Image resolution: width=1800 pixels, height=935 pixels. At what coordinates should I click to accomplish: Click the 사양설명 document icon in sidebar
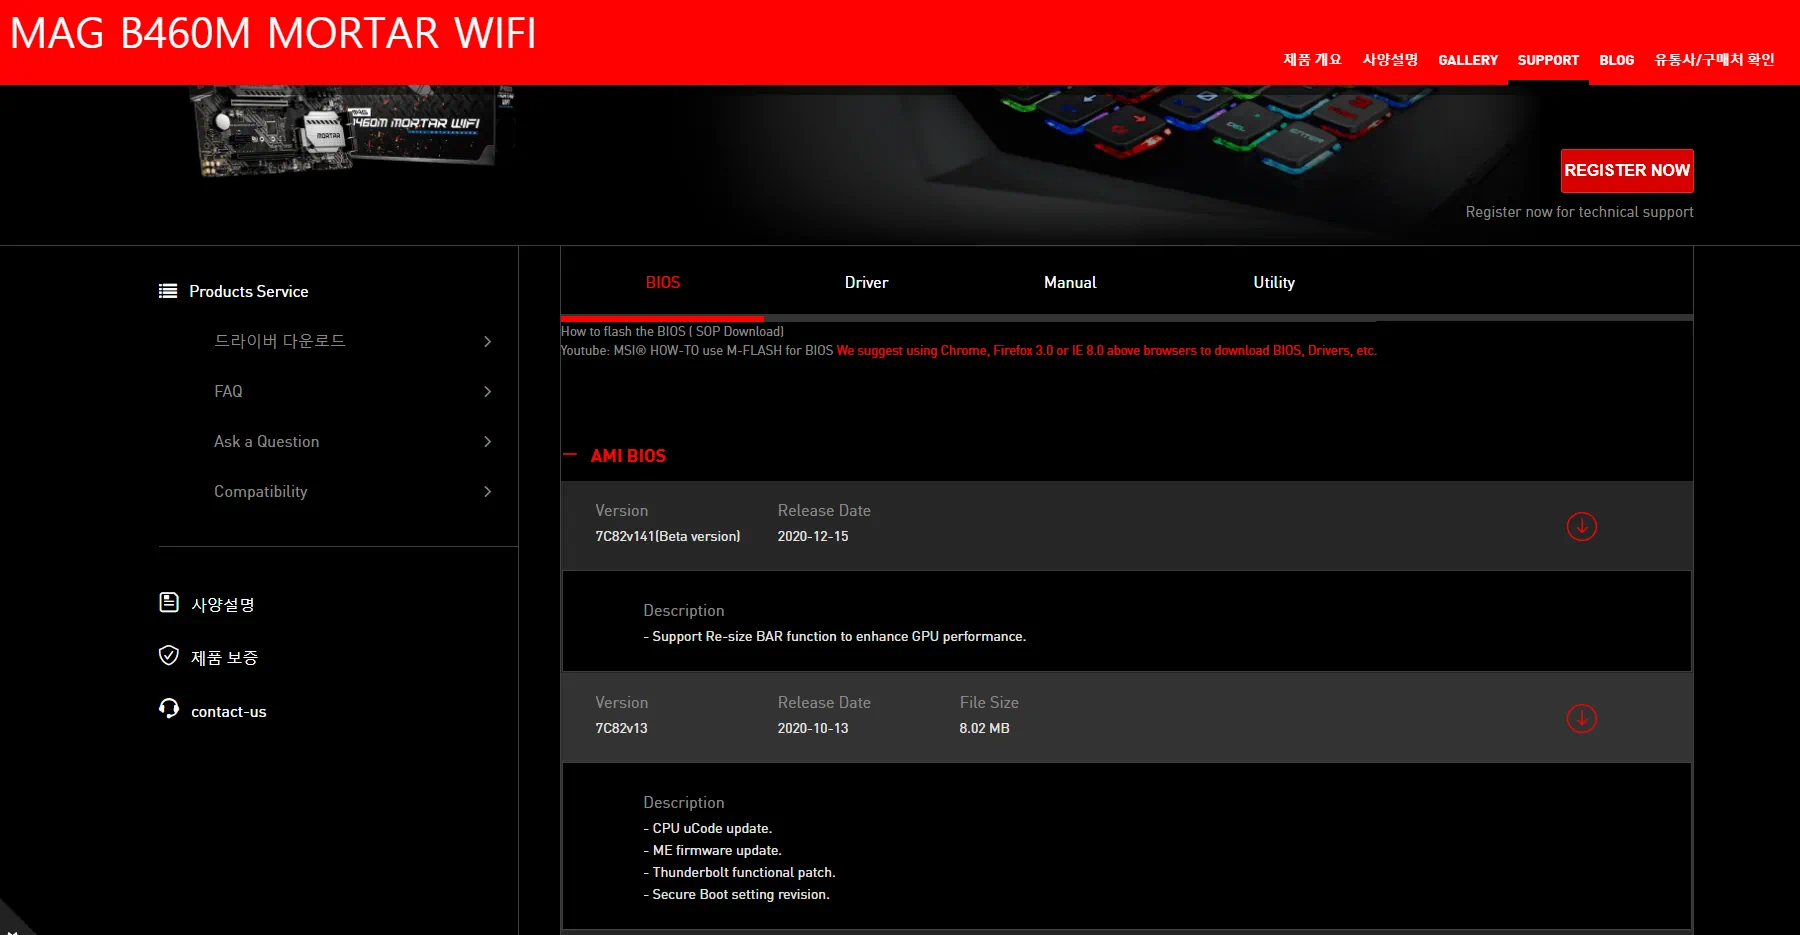click(169, 602)
